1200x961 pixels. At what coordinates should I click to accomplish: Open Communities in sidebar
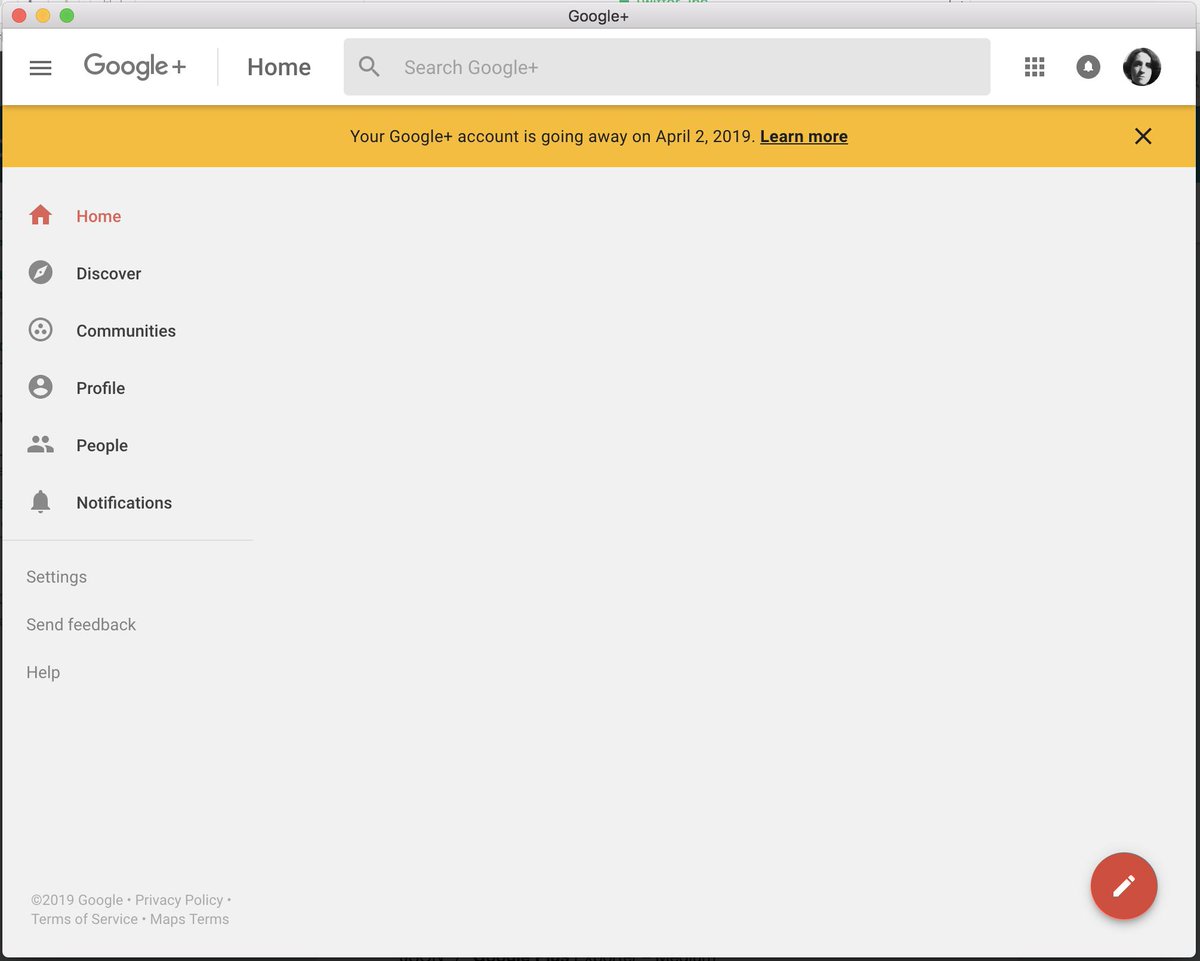128,331
